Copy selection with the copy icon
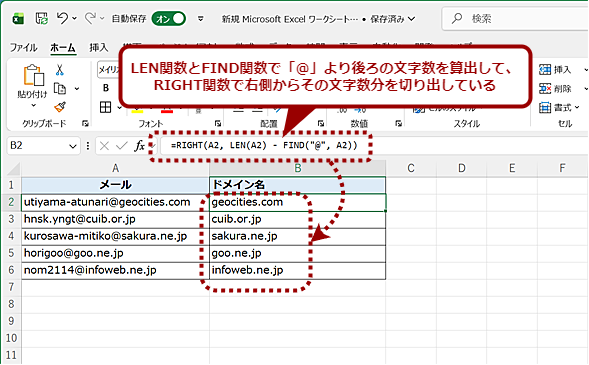 (x=60, y=89)
